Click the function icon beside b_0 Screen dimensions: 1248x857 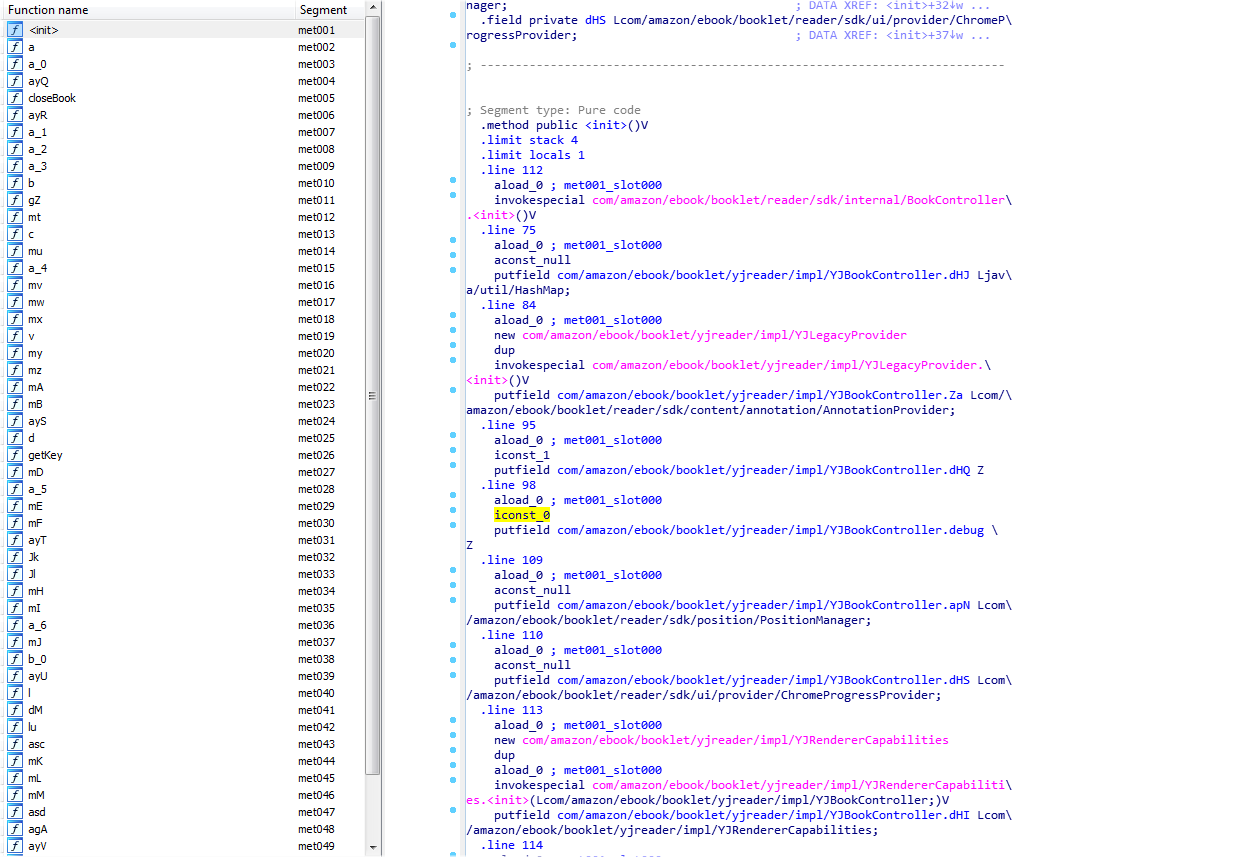tap(15, 659)
